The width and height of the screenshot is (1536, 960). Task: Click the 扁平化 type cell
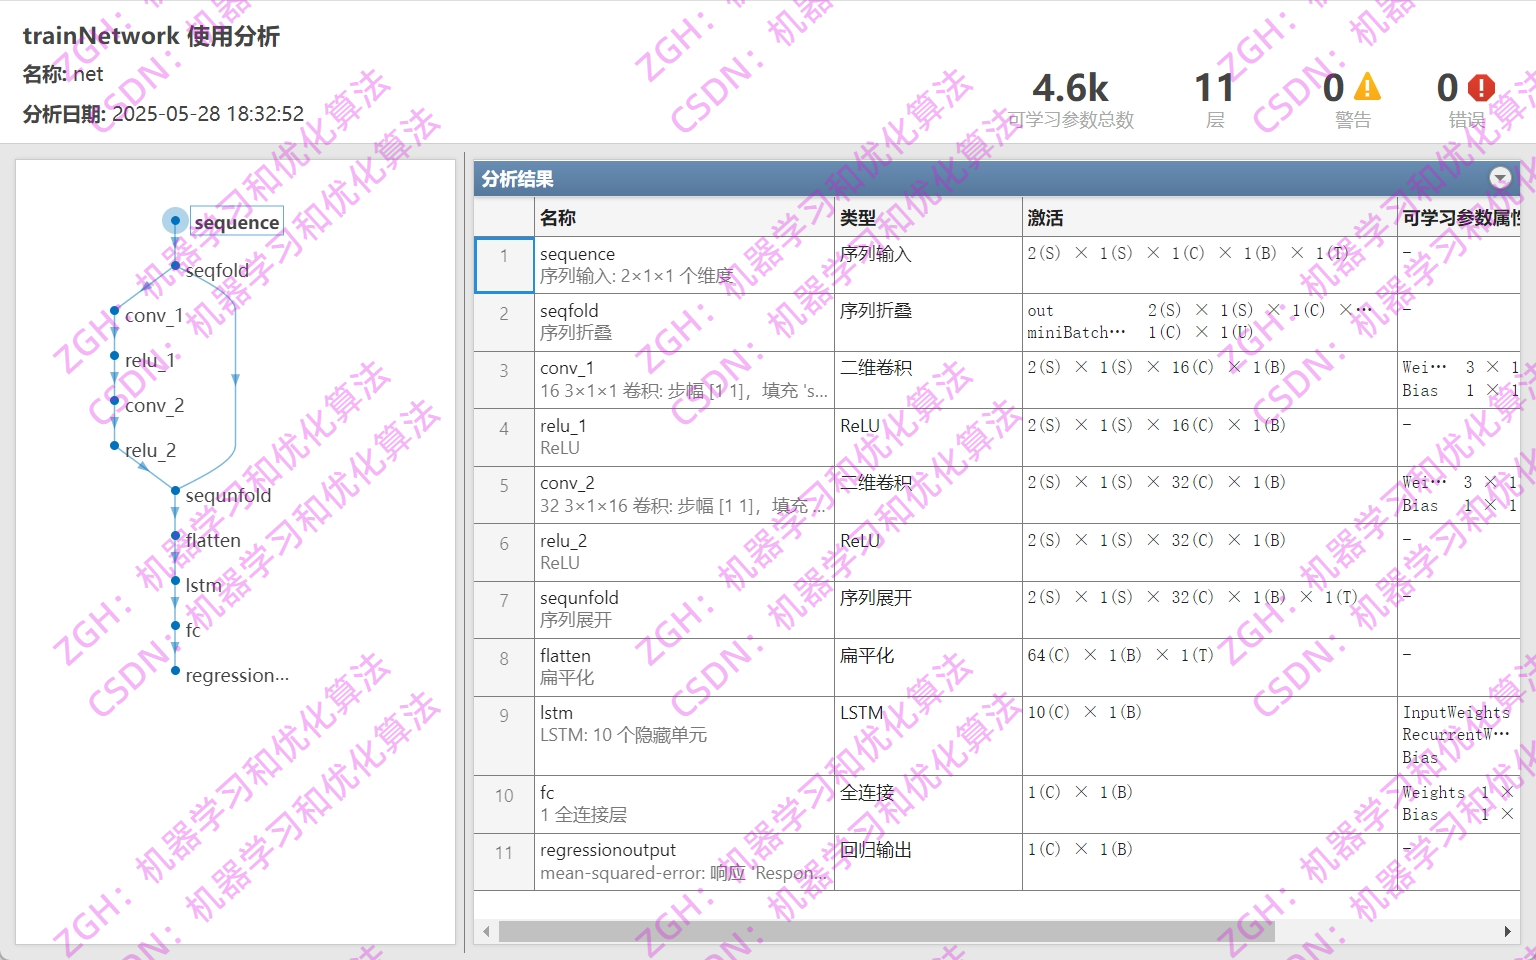point(928,667)
